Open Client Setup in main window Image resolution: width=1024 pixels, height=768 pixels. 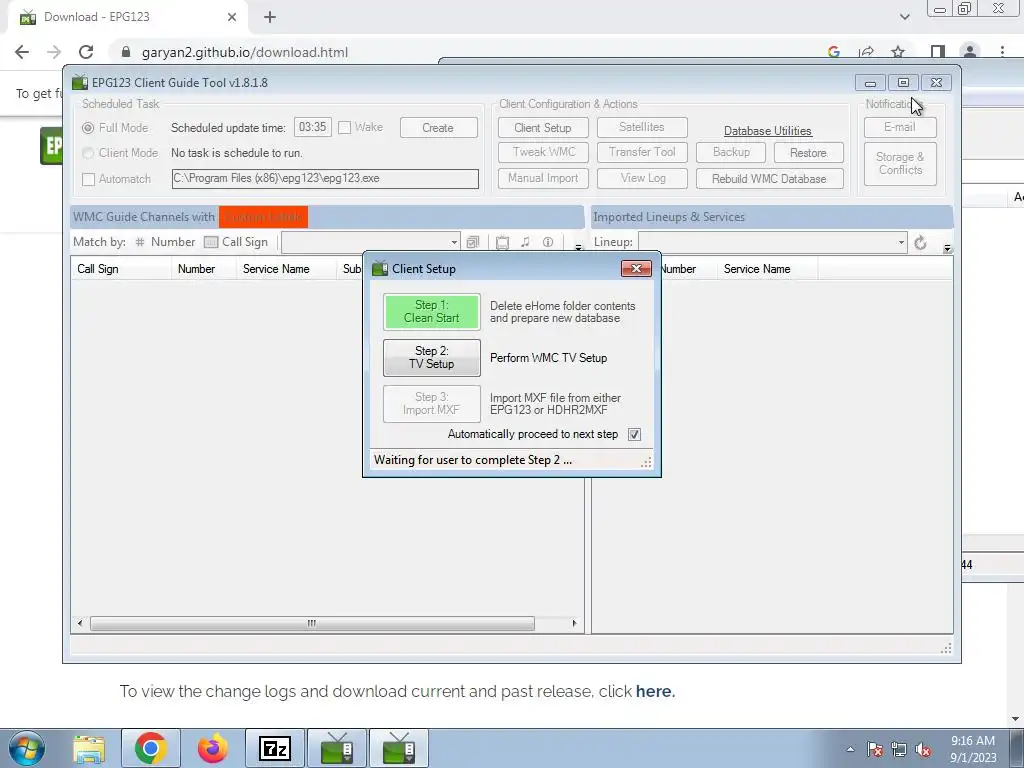(543, 128)
